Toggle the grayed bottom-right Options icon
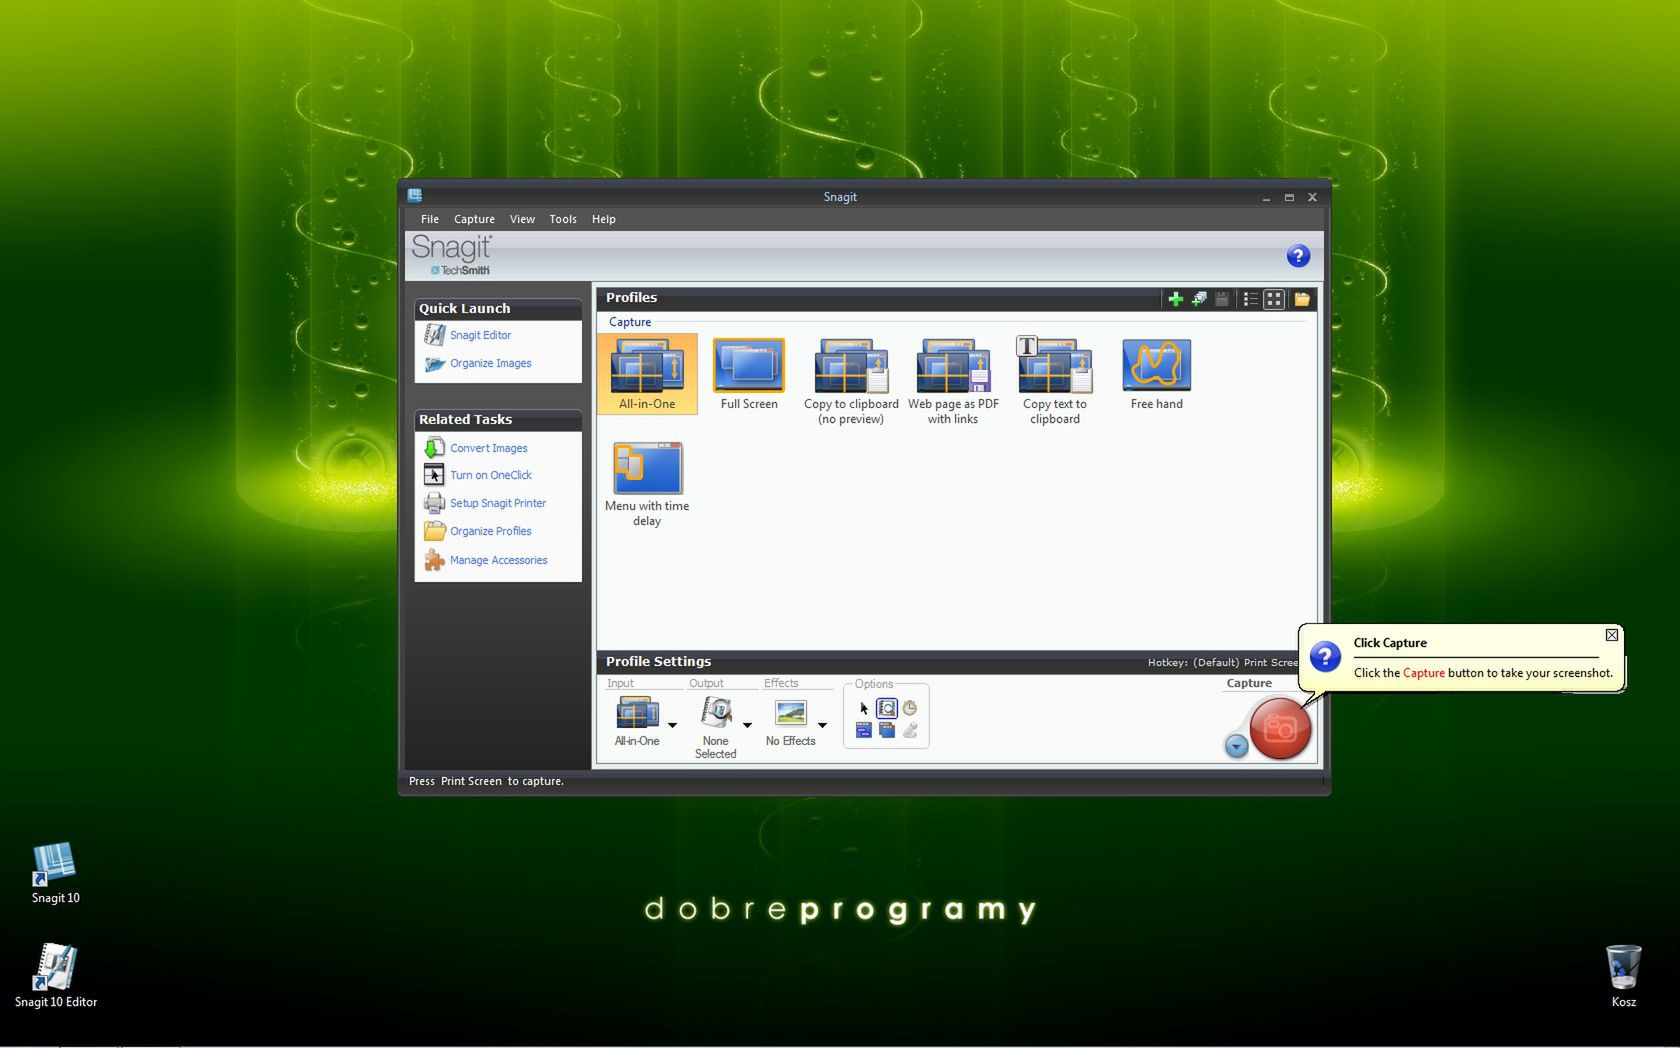The image size is (1680, 1048). (x=910, y=731)
